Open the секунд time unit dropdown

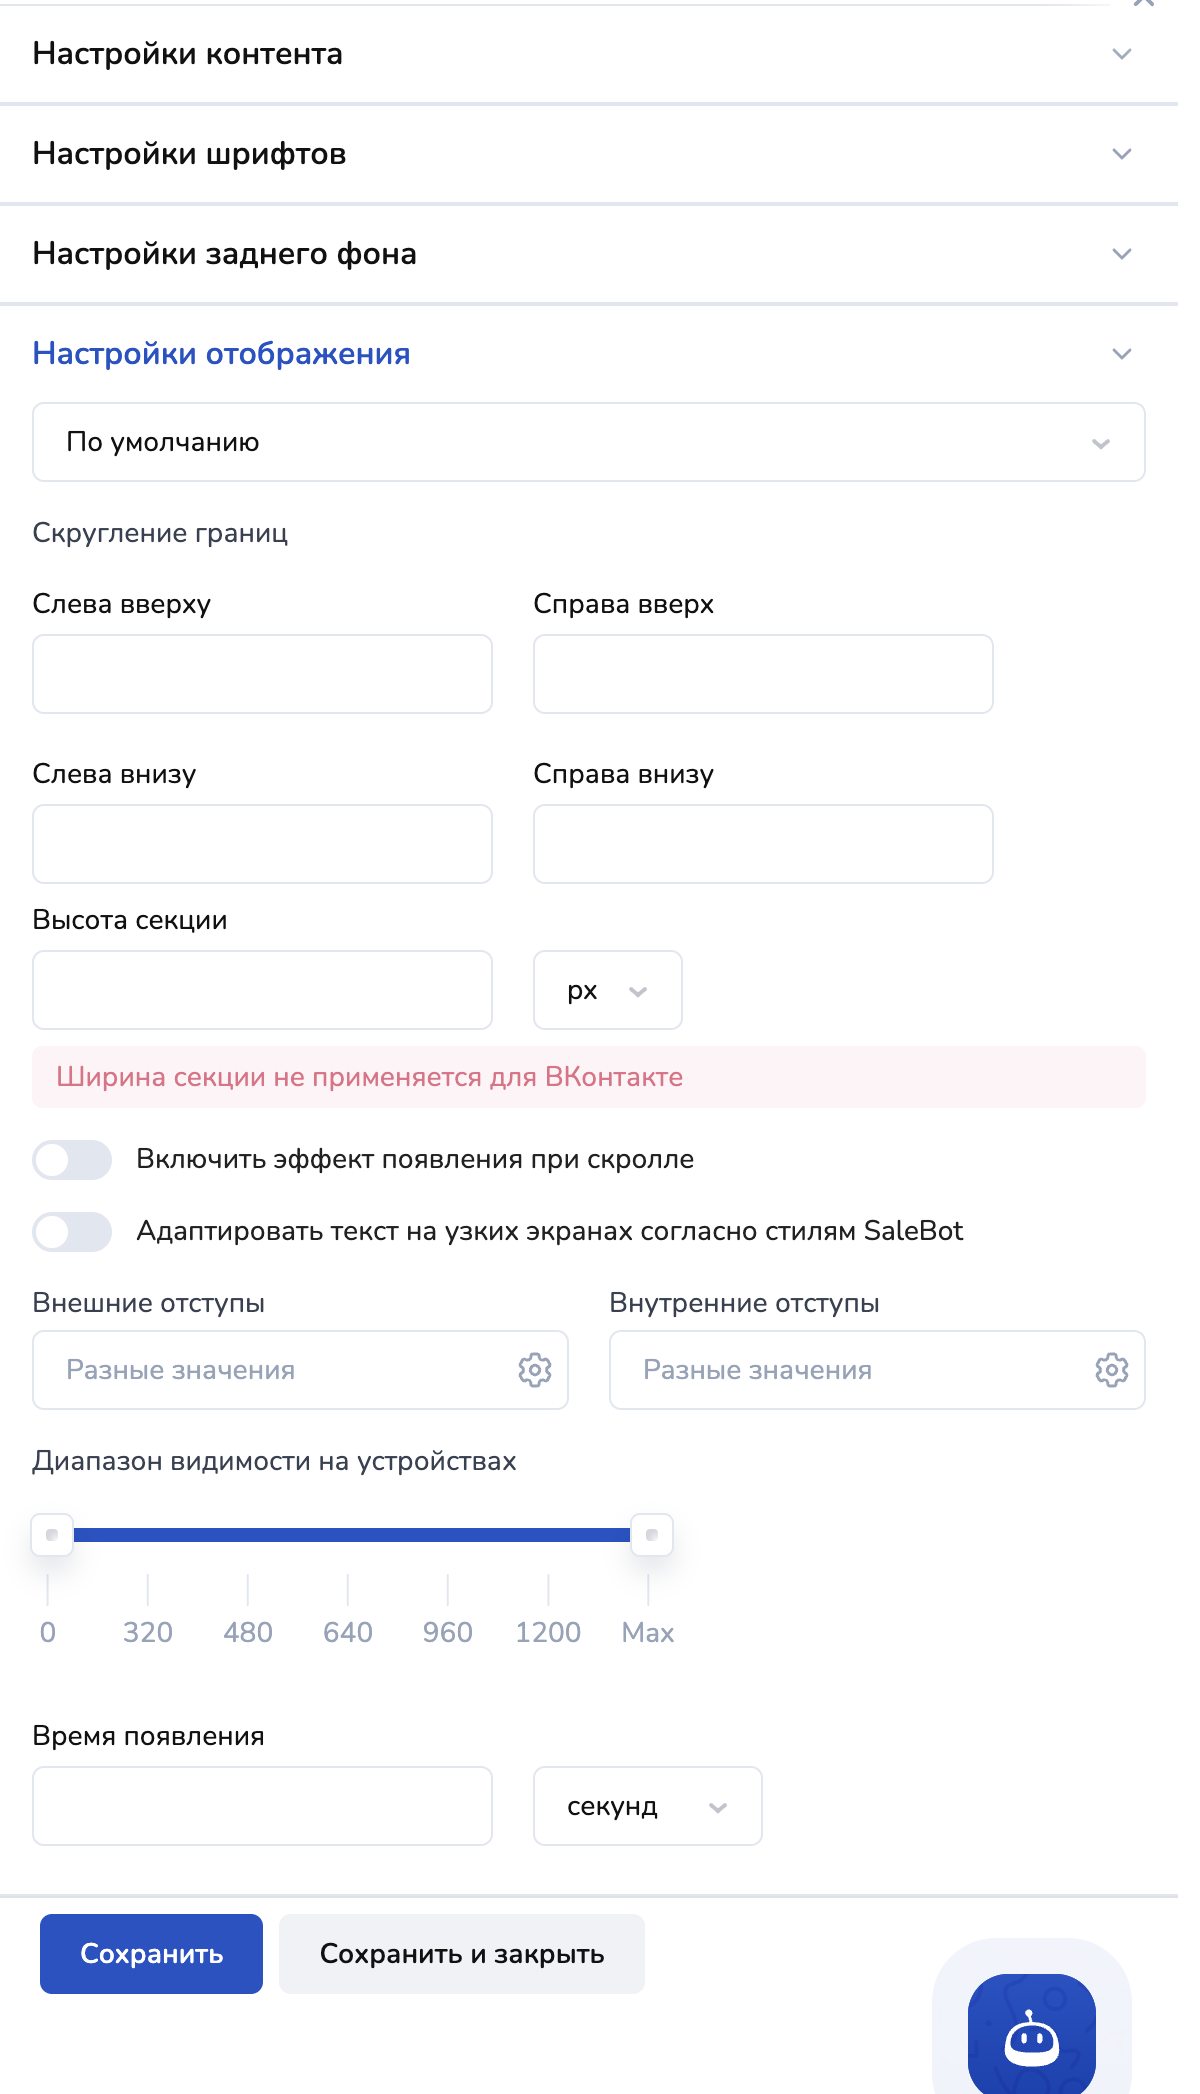pos(647,1806)
